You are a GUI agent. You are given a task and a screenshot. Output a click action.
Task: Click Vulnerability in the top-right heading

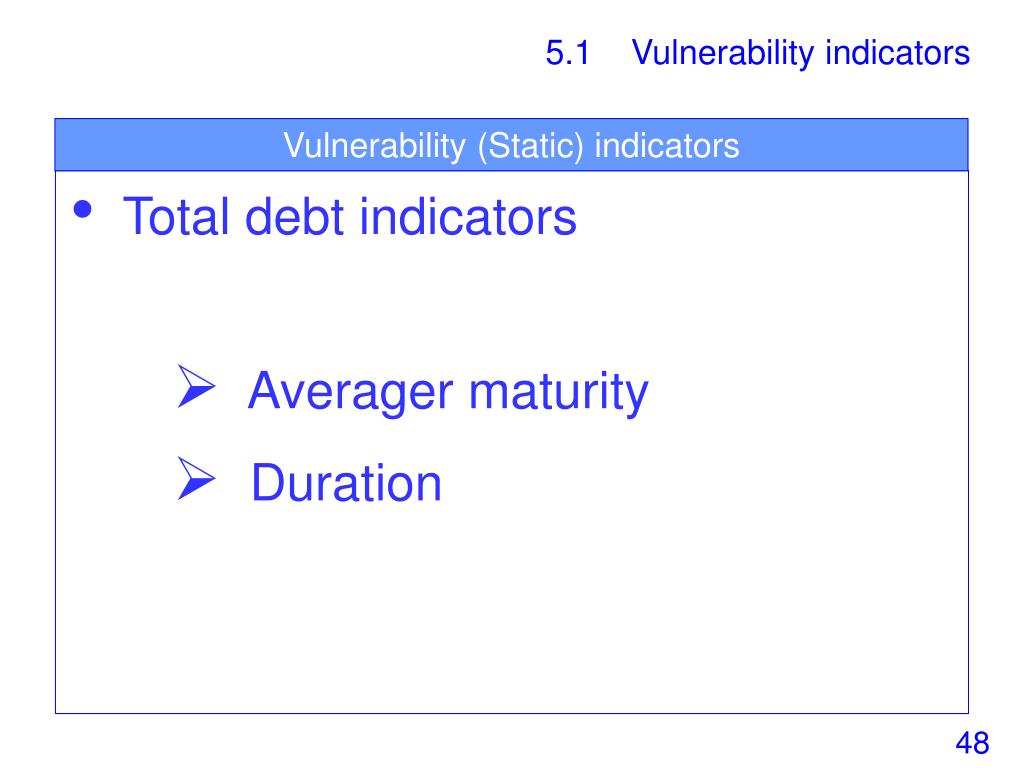(x=722, y=54)
